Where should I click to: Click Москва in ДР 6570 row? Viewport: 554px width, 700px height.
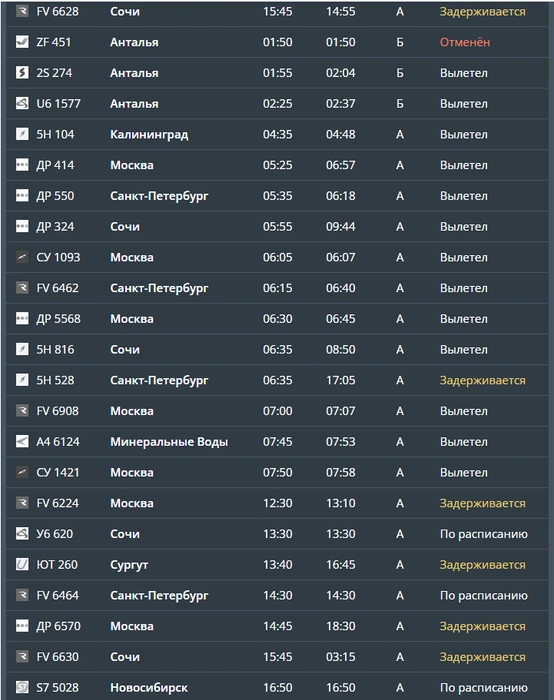tap(132, 626)
